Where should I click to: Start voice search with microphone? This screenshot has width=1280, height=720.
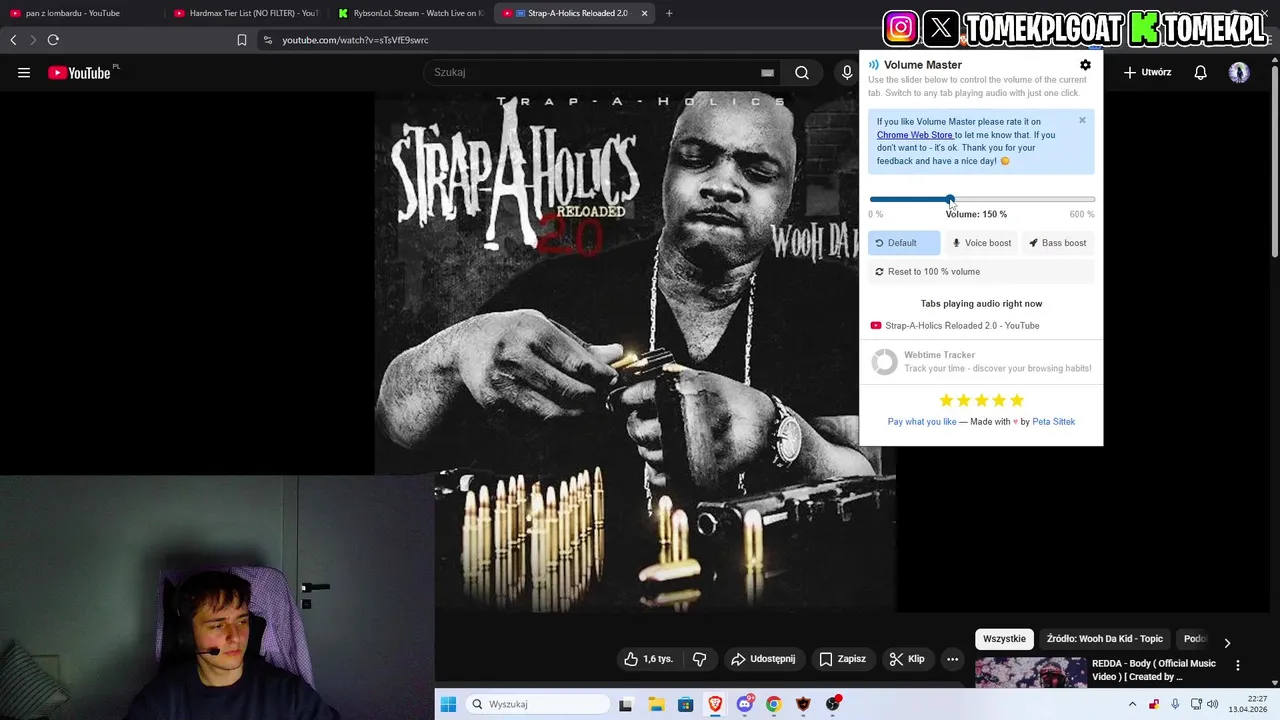pos(847,72)
